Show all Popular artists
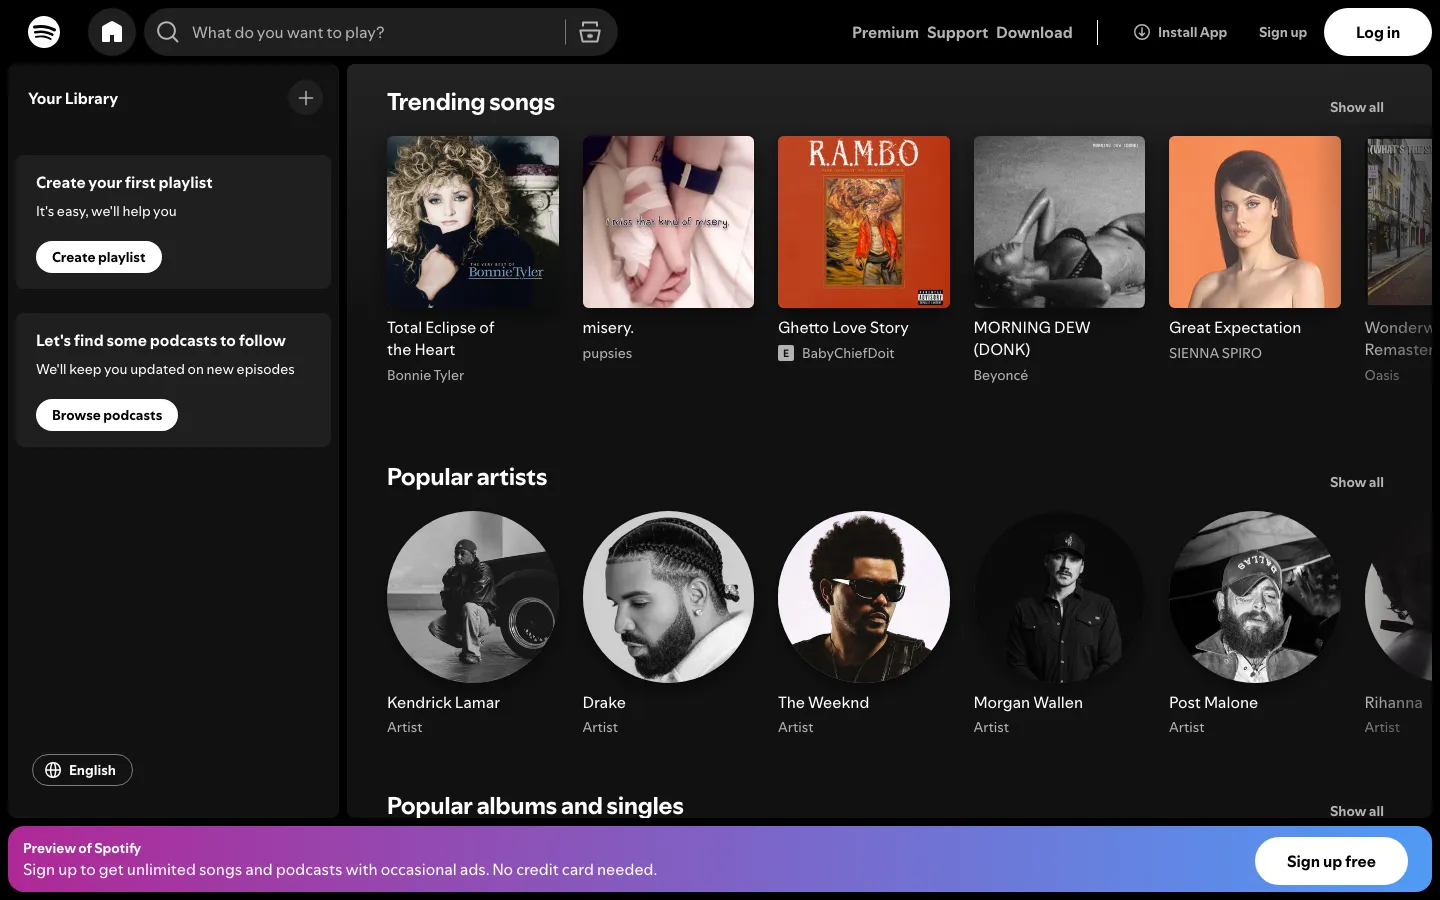This screenshot has height=900, width=1440. click(1356, 482)
